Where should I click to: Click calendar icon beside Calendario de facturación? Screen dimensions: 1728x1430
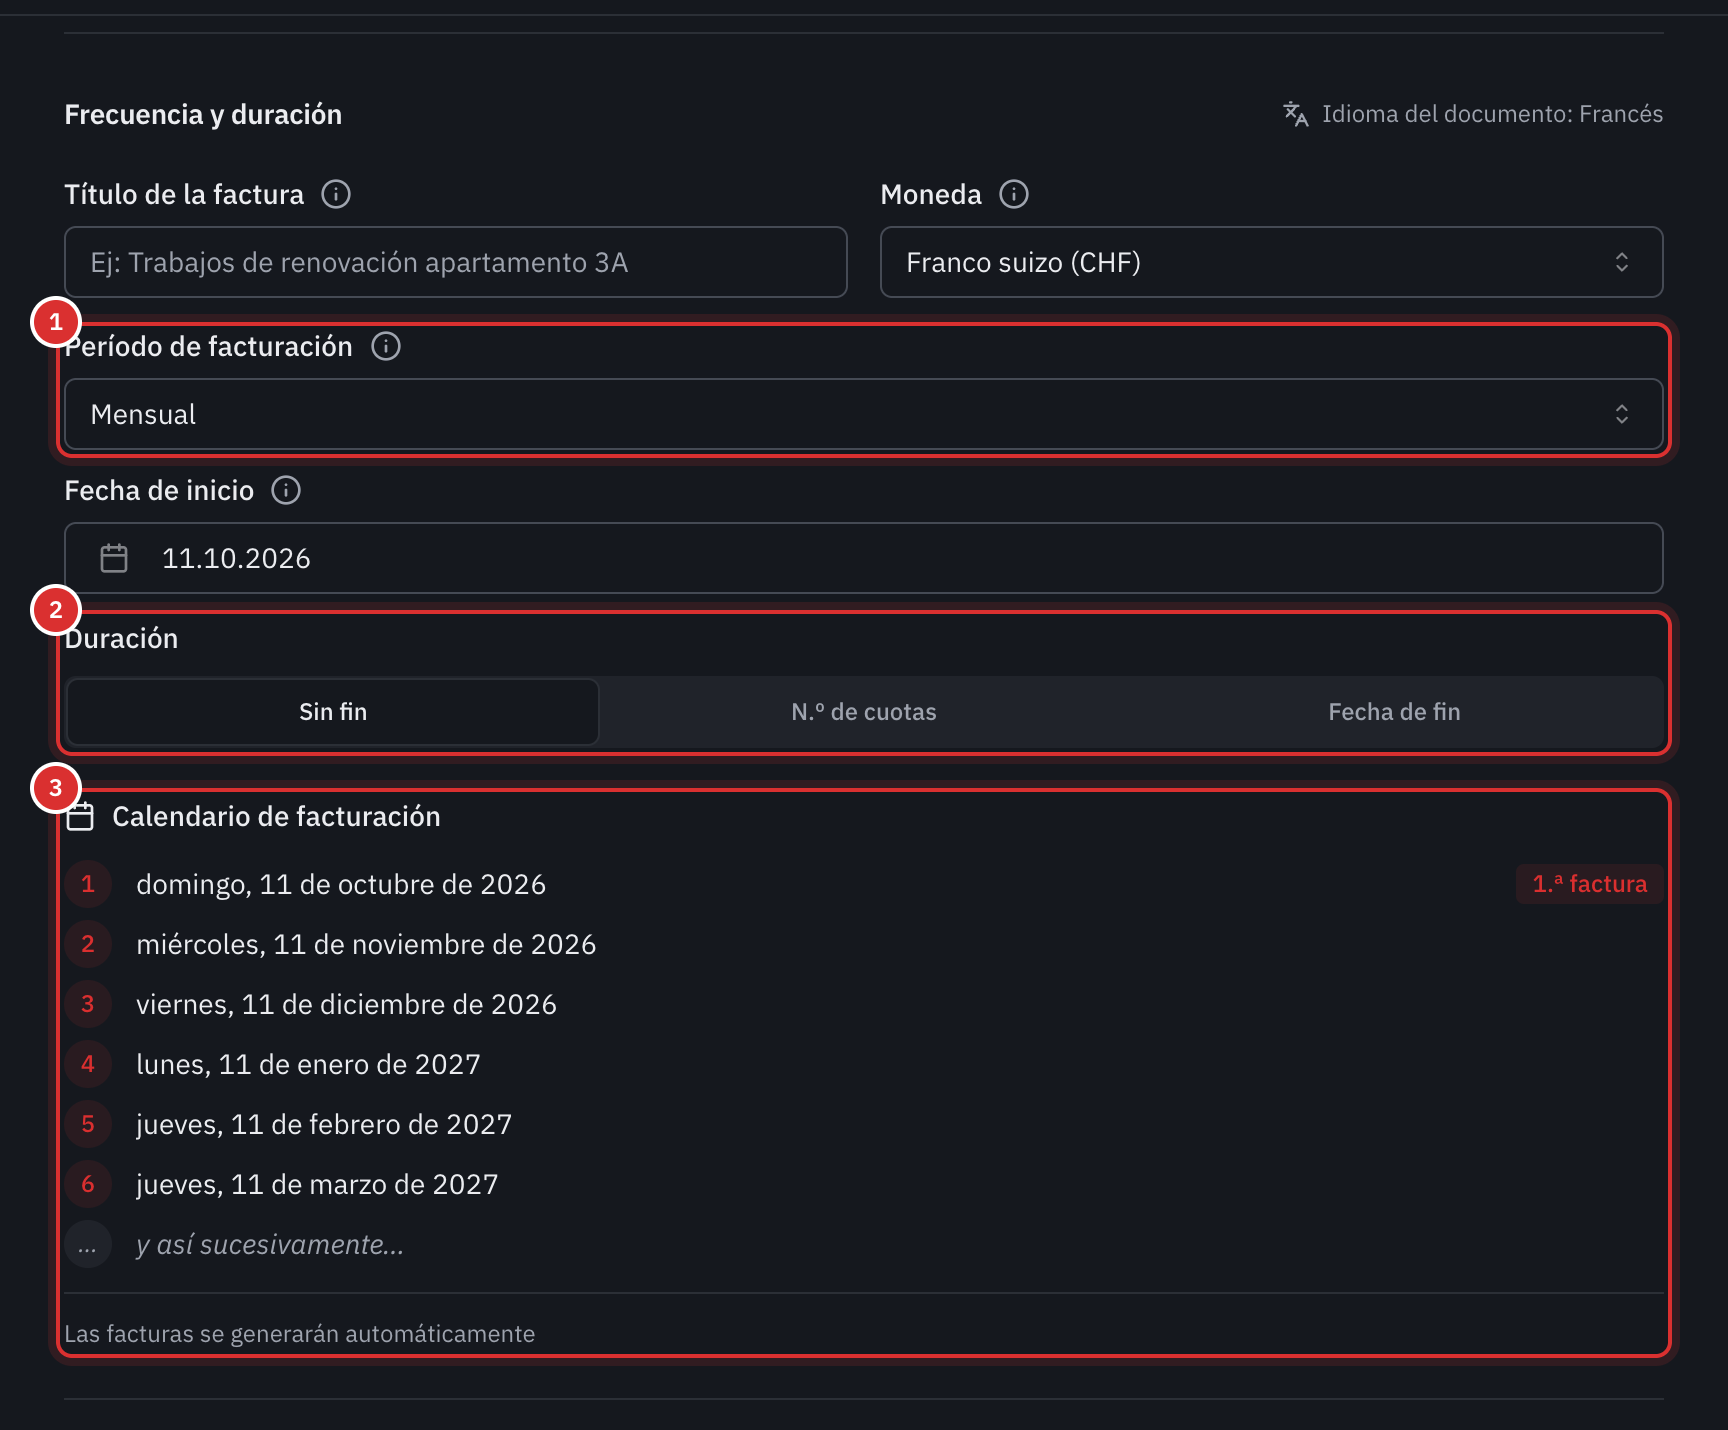tap(80, 817)
